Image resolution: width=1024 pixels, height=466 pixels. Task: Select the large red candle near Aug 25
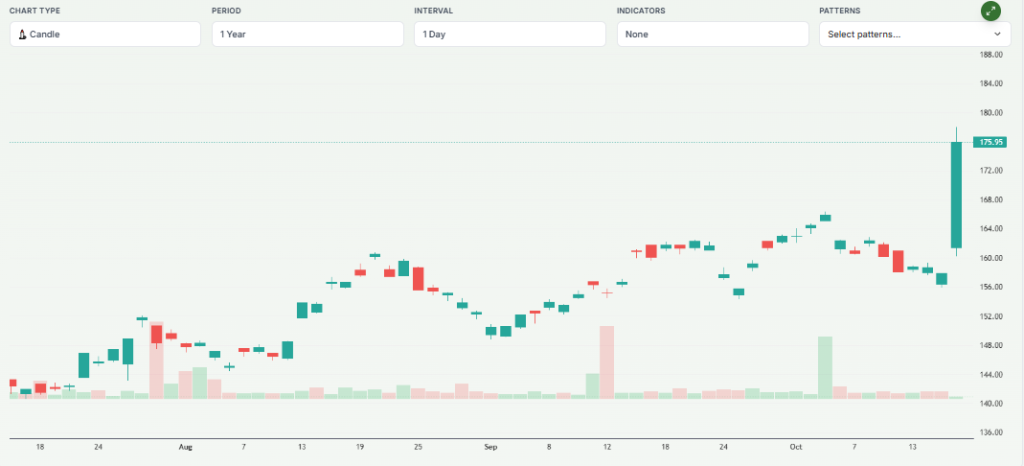point(418,278)
